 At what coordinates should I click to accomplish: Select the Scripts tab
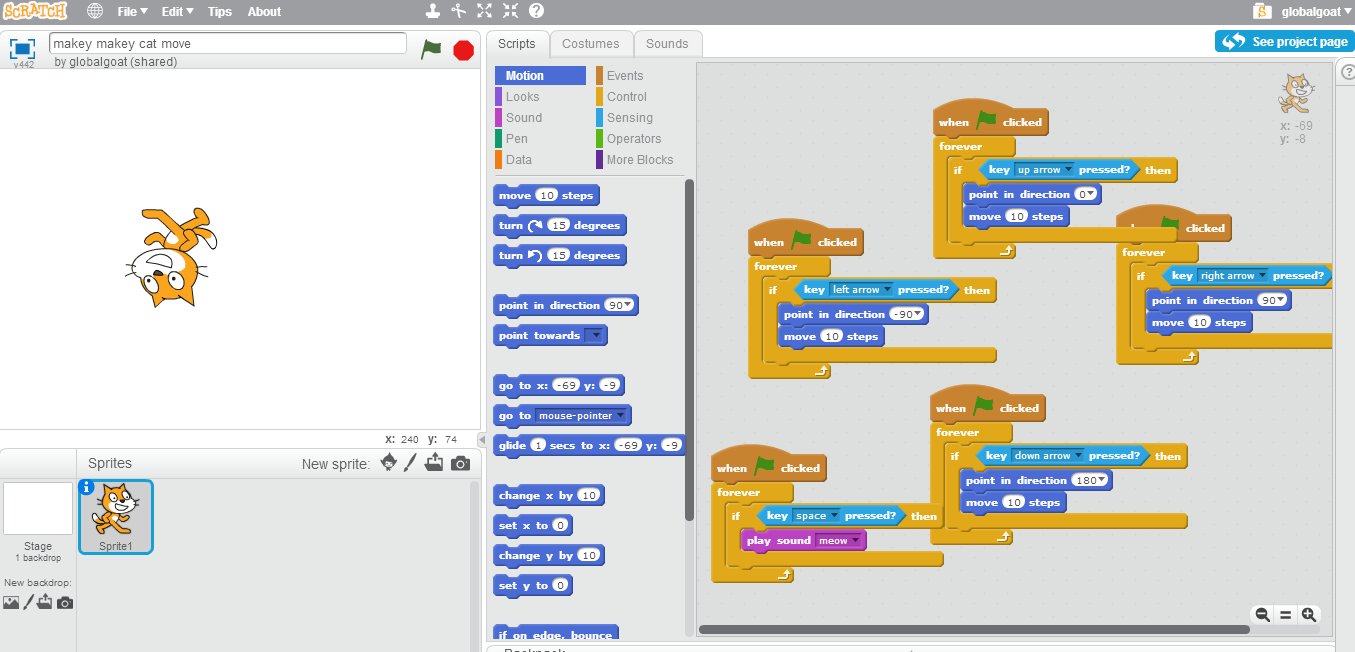tap(517, 44)
